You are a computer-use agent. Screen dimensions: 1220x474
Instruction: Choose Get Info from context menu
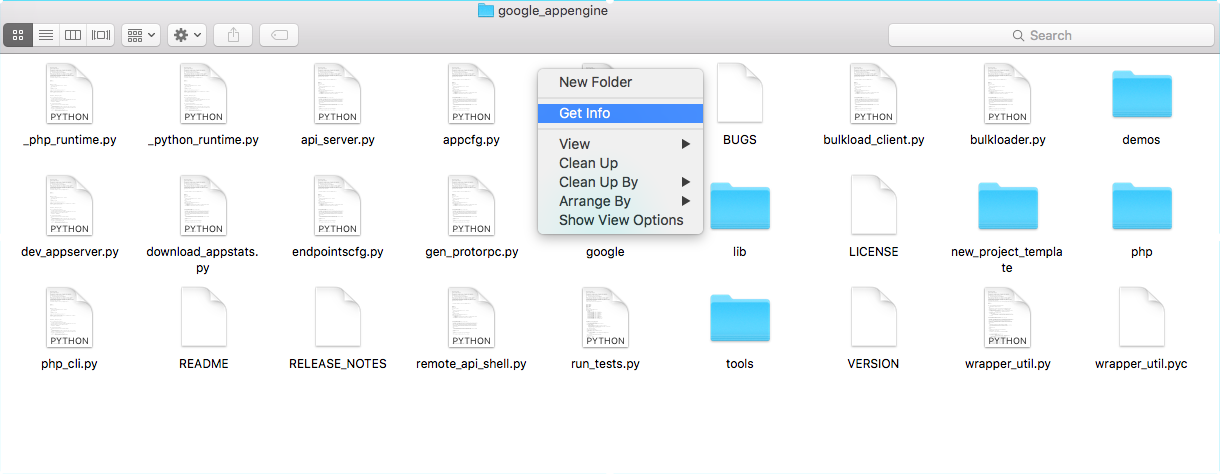pos(620,113)
